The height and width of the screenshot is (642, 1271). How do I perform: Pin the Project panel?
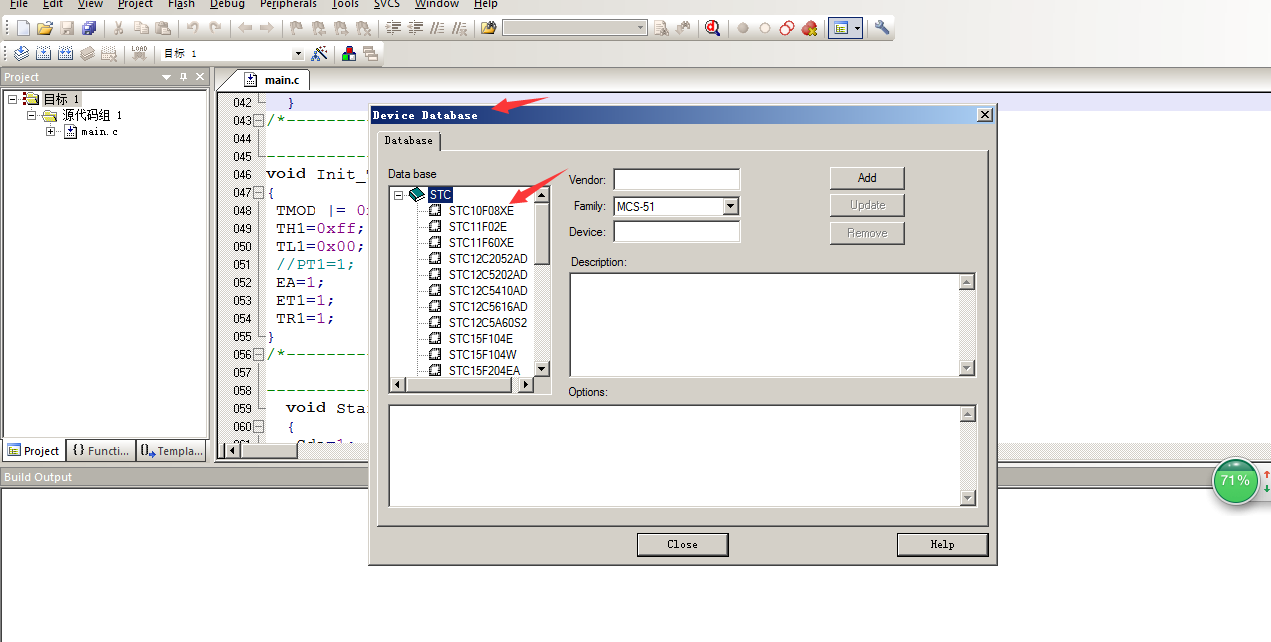pos(183,77)
